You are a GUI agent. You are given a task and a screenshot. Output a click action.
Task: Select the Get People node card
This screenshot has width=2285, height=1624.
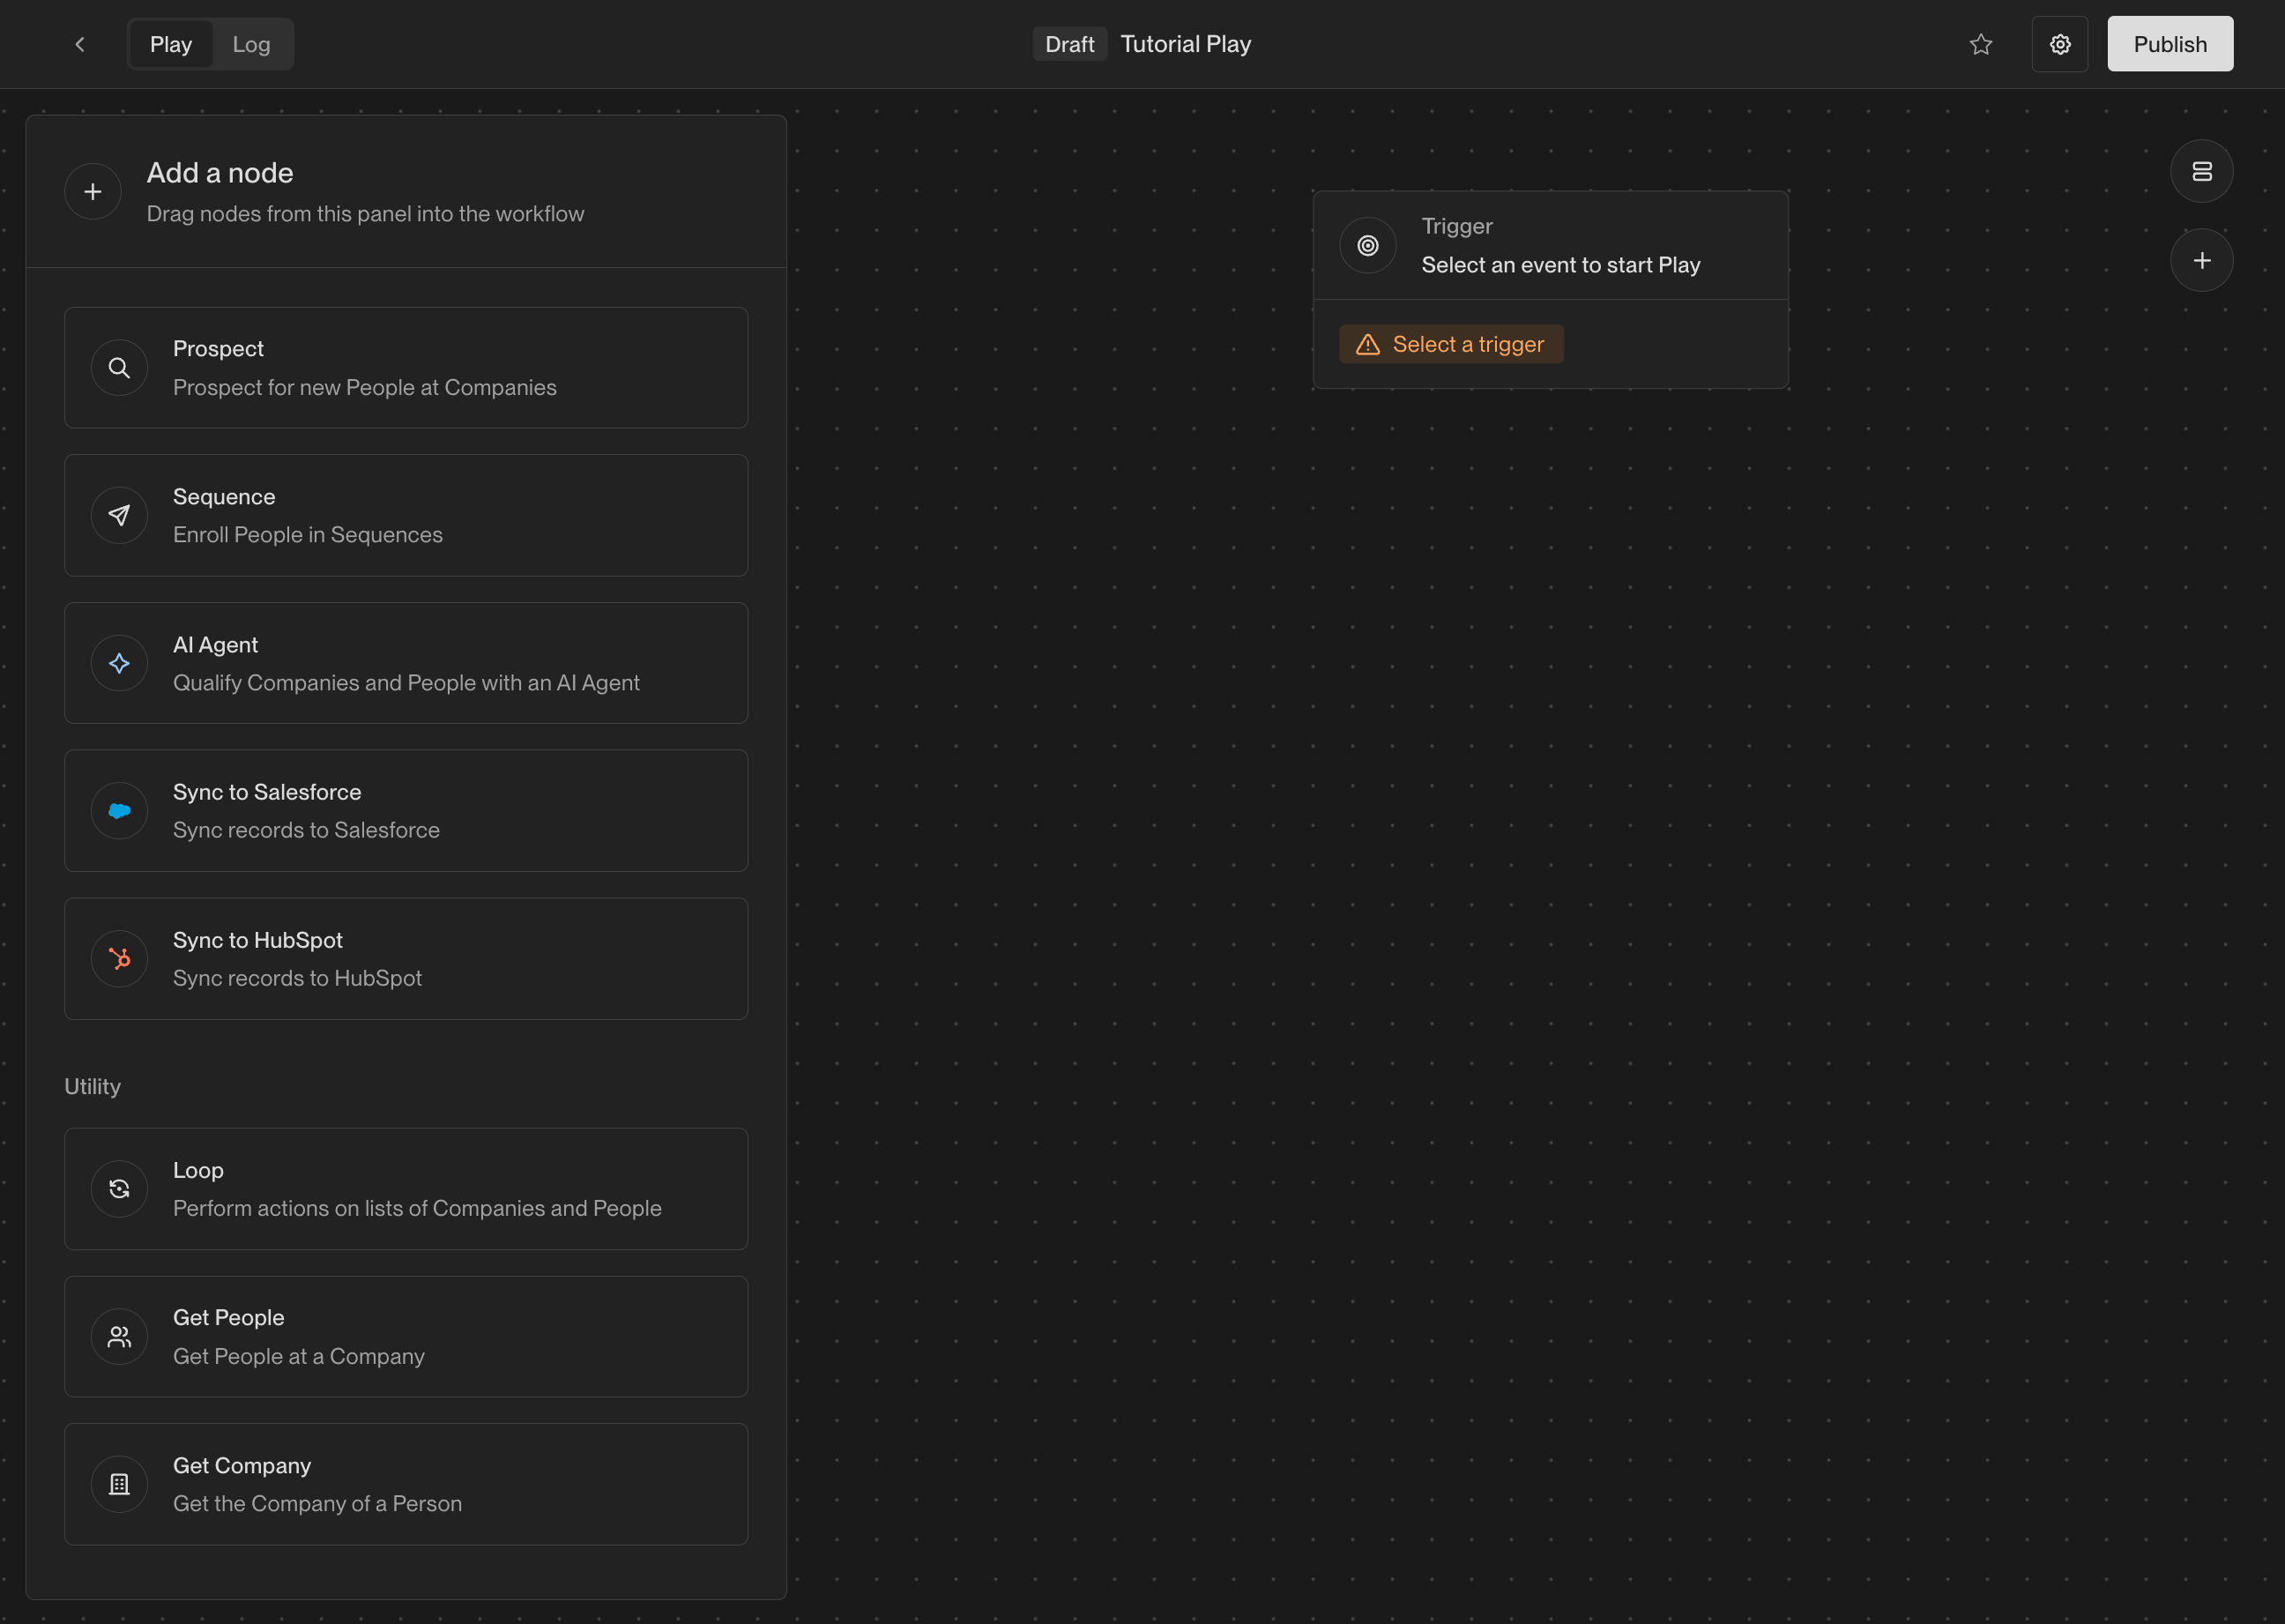pos(406,1336)
